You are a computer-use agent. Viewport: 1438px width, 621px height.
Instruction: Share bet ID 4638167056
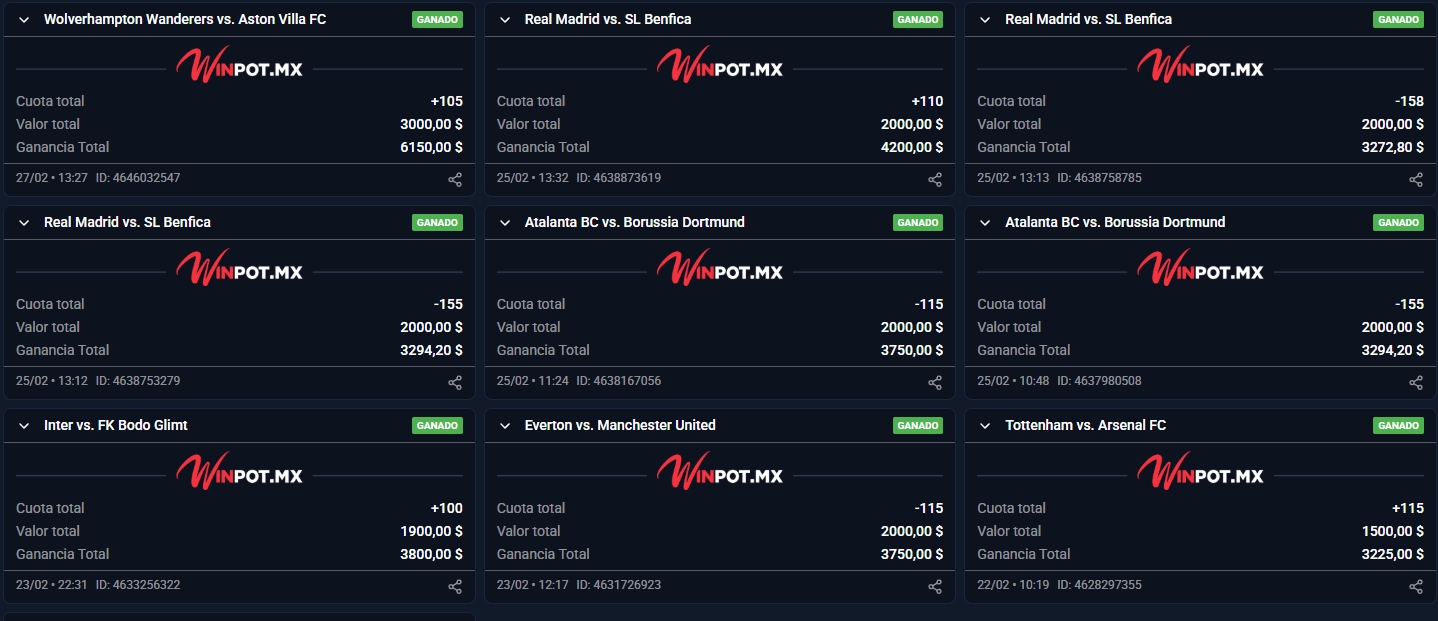935,383
